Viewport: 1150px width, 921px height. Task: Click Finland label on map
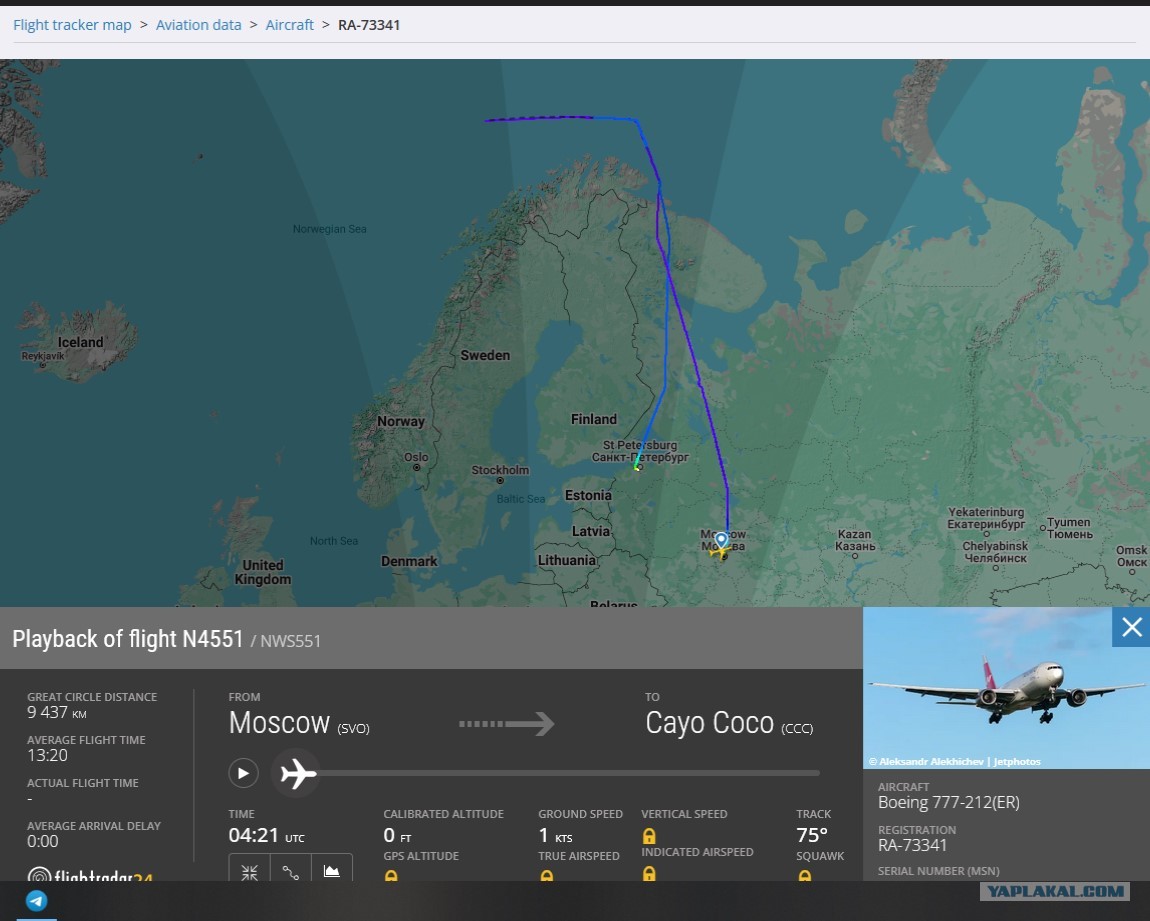pos(593,419)
